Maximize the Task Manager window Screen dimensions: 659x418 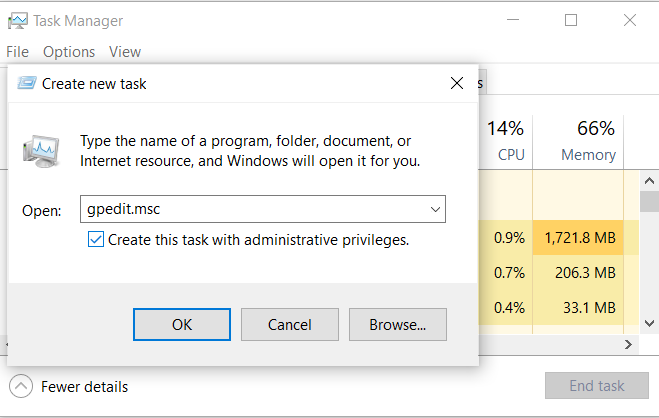click(x=571, y=20)
